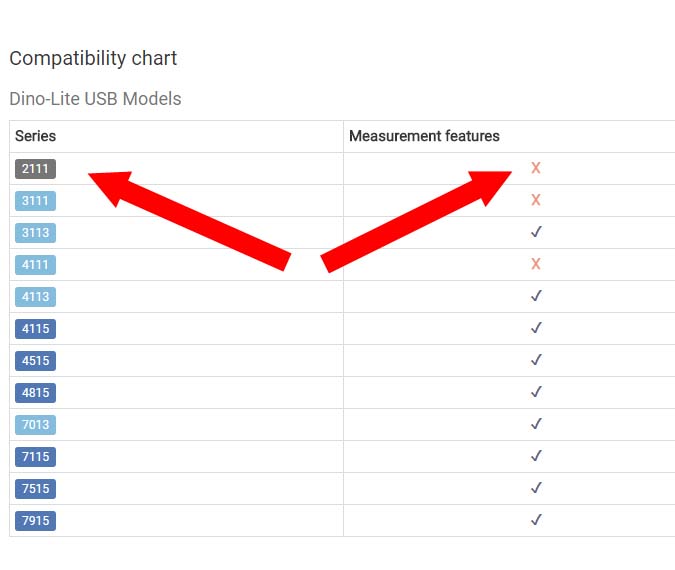Click the checkmark in 7915 row
The image size is (675, 570).
coord(536,520)
